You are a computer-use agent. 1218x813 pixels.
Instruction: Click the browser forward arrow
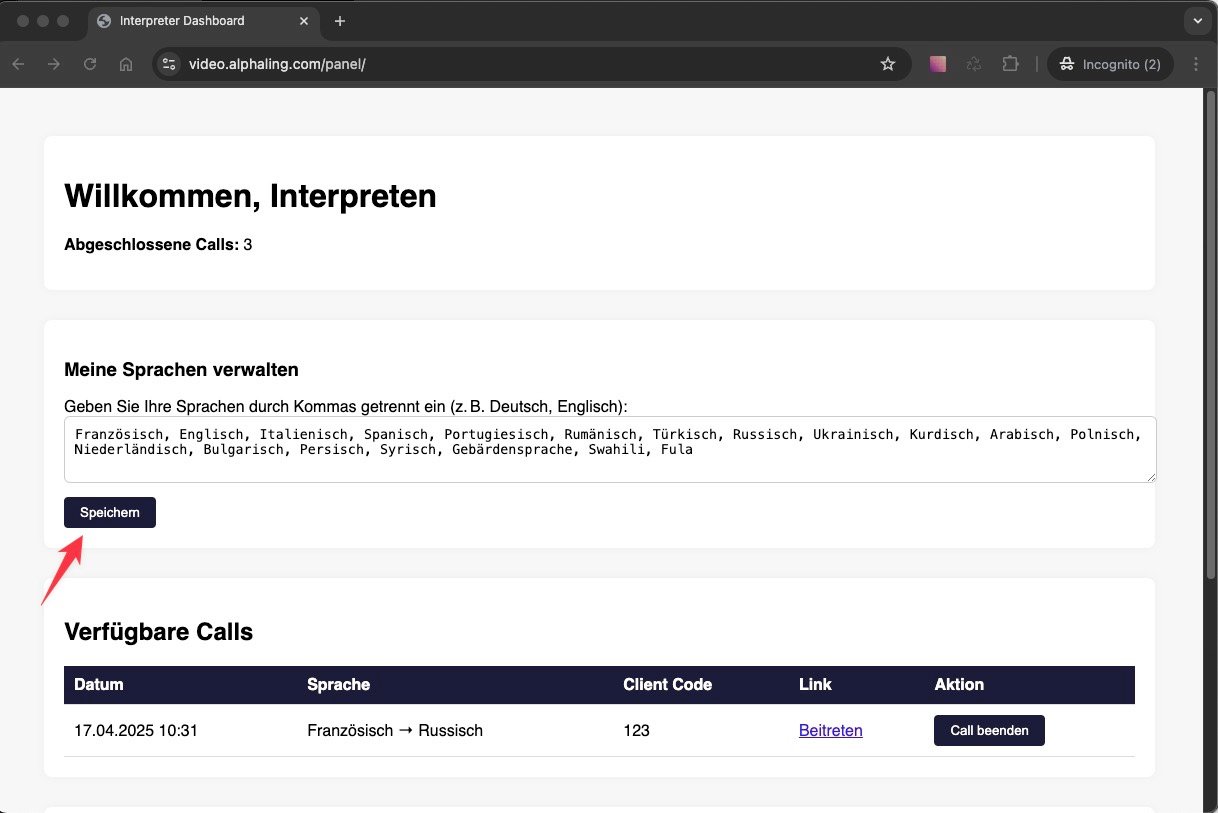54,64
